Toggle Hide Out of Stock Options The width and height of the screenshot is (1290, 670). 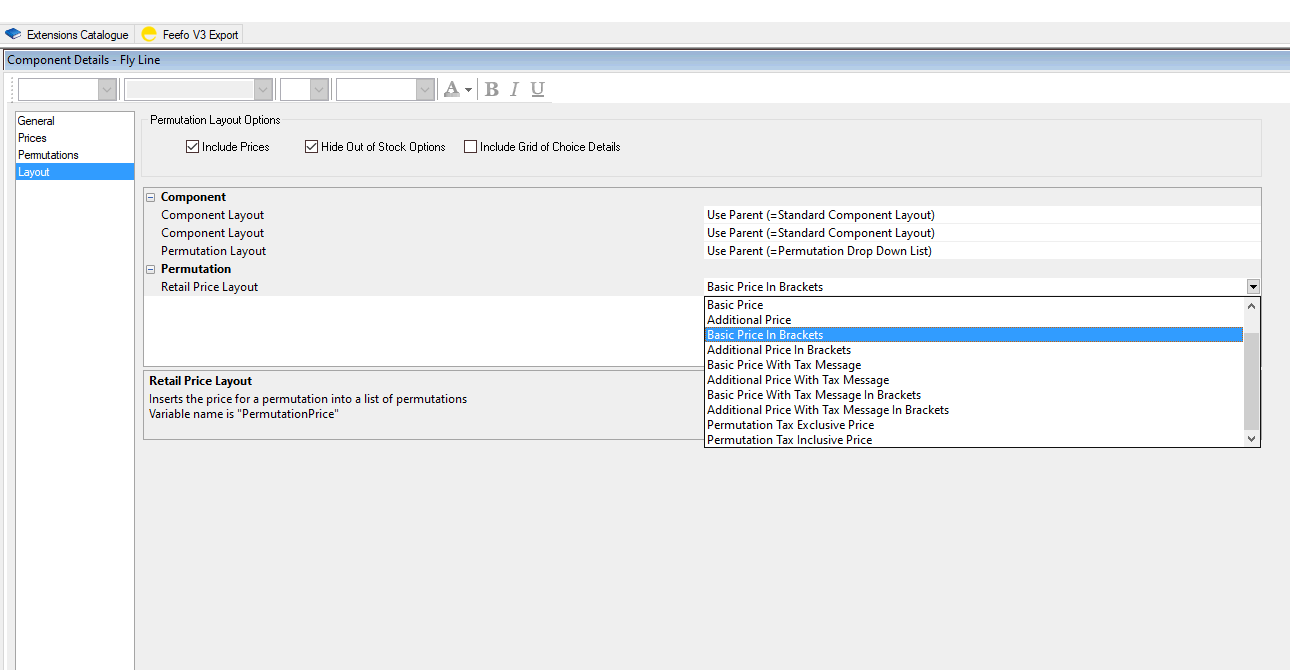pos(312,147)
